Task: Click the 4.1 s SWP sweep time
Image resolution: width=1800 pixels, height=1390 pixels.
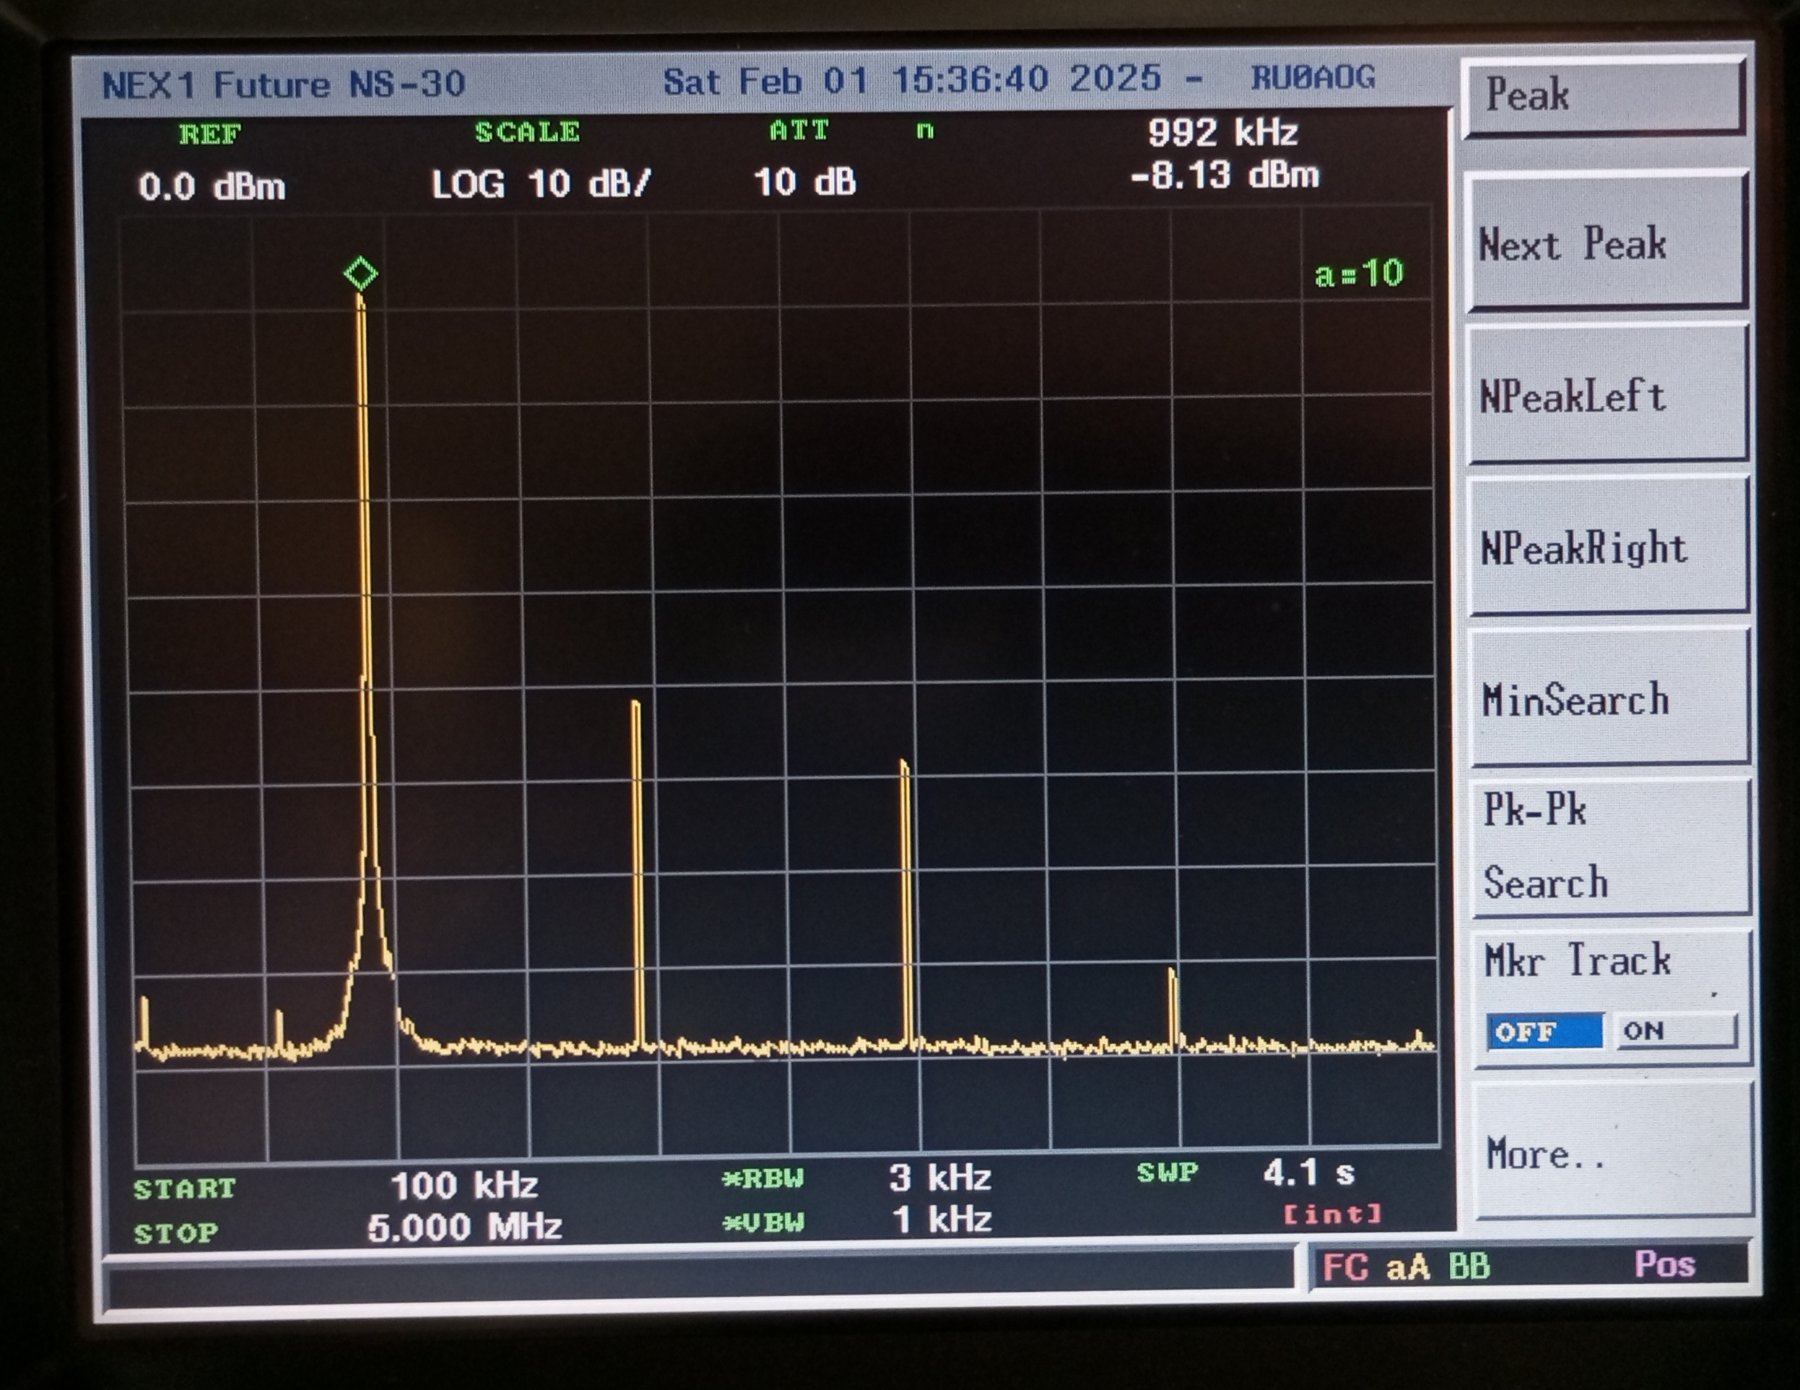Action: [1308, 1172]
